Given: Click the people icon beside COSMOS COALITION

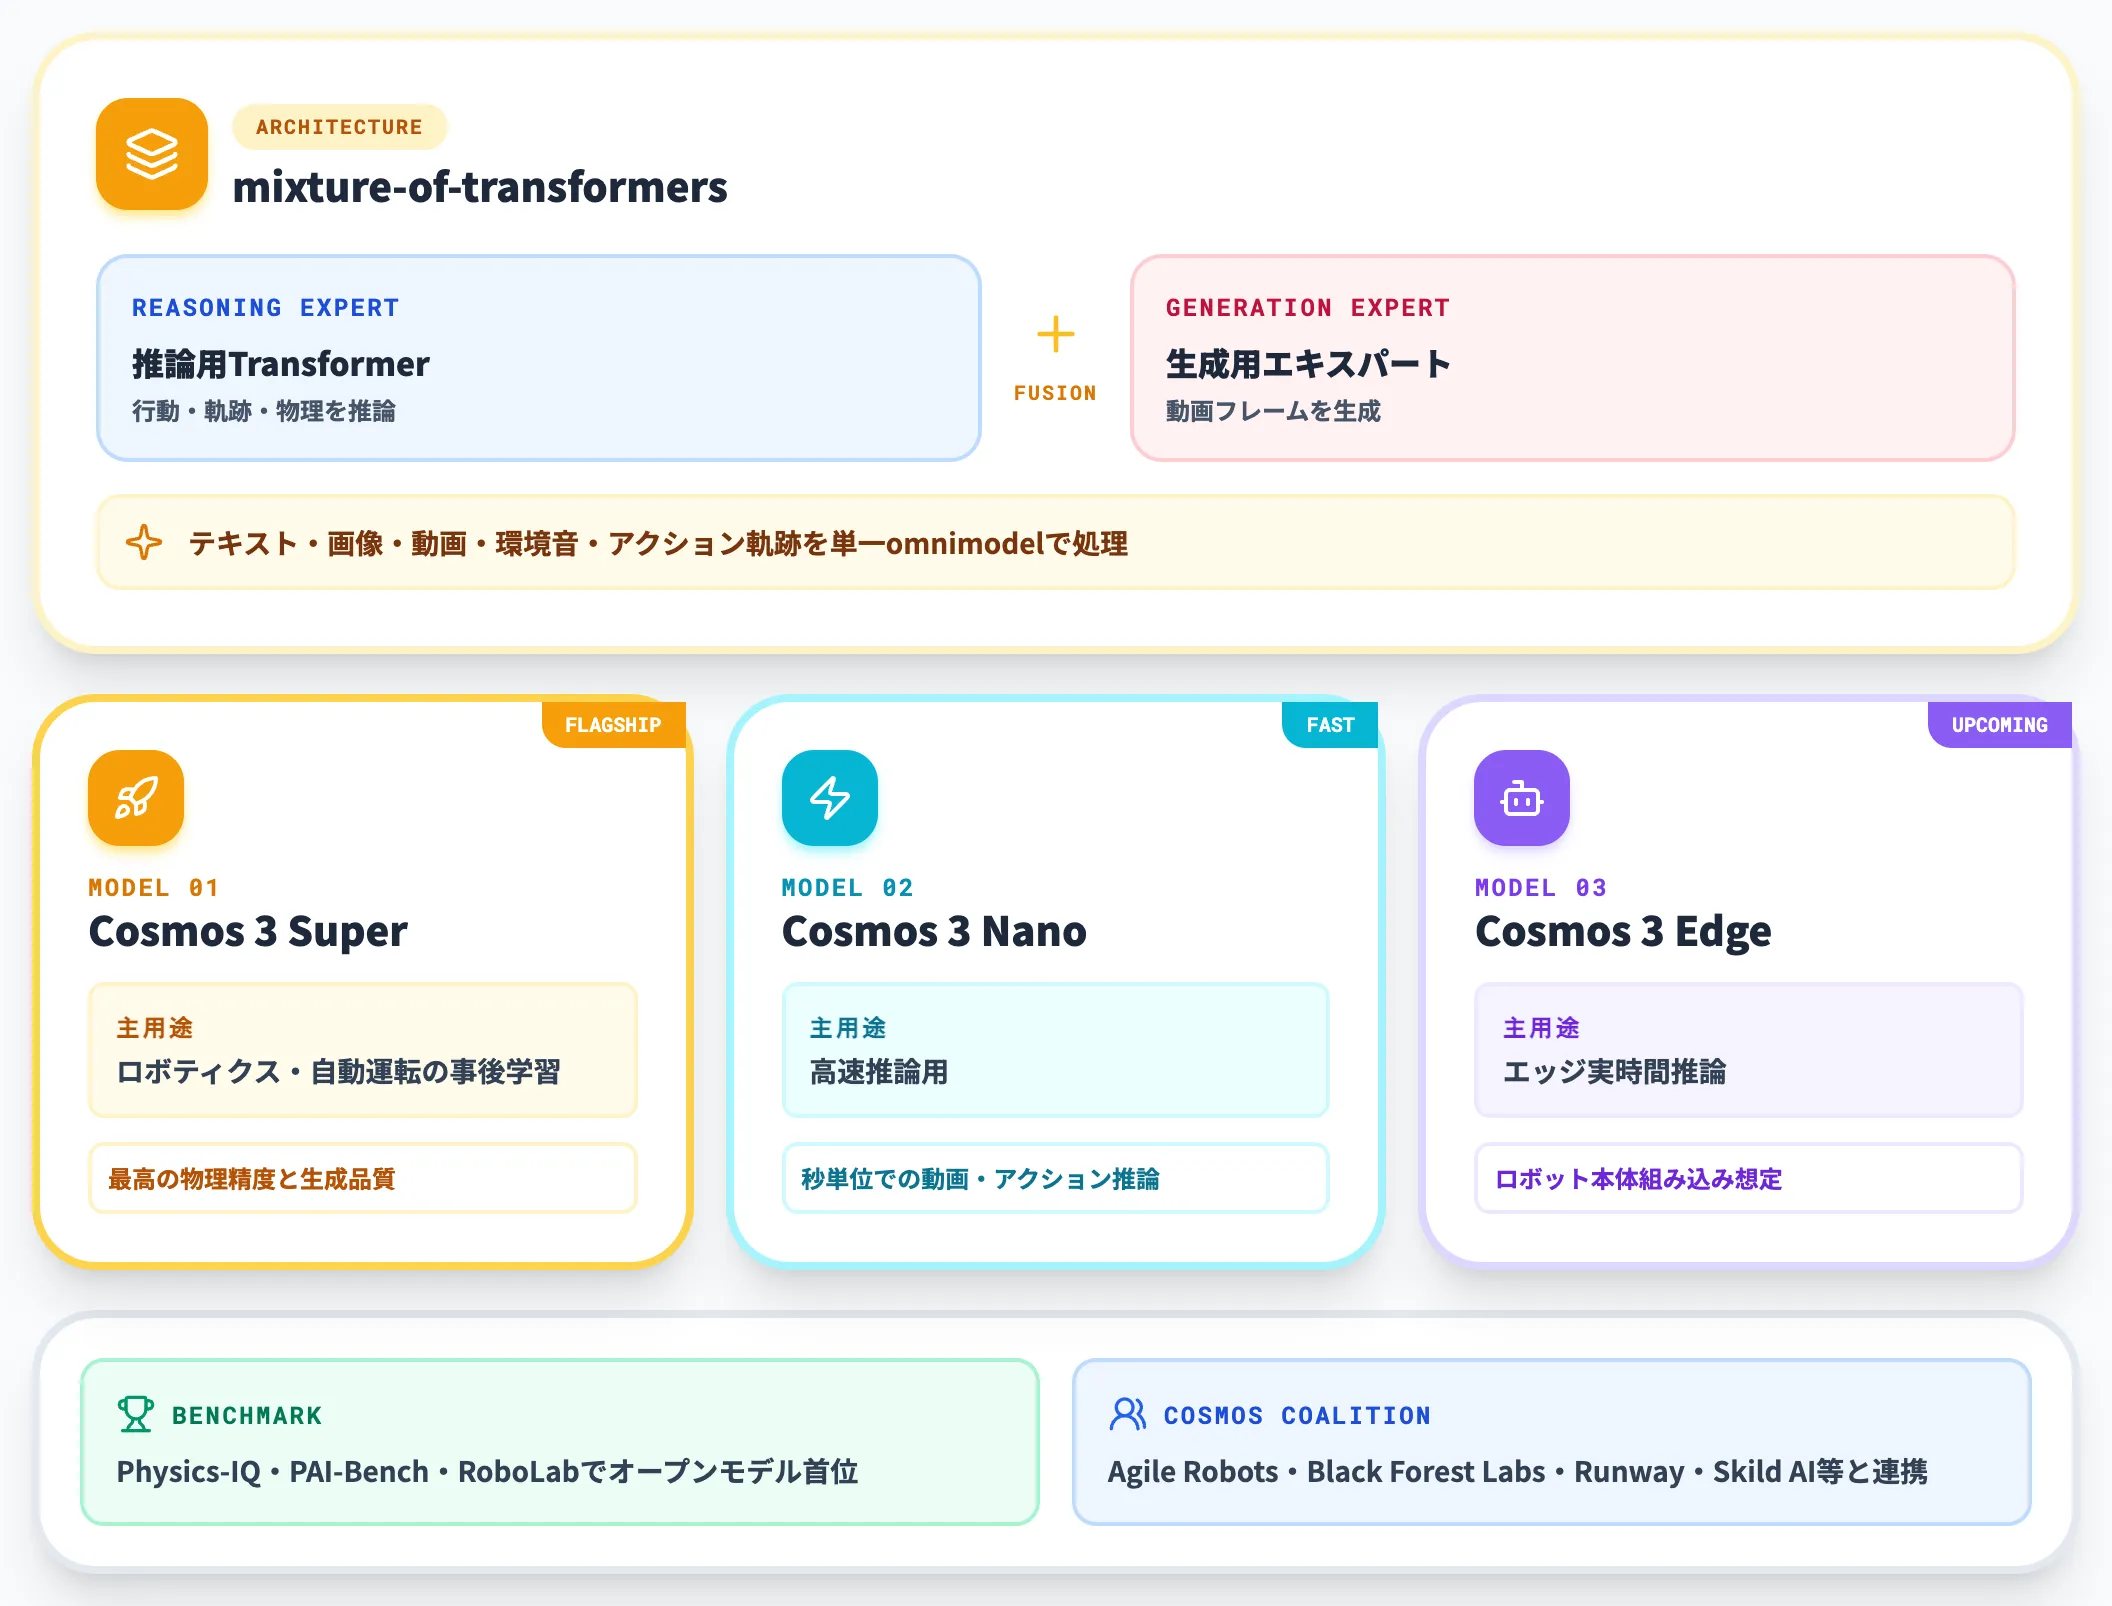Looking at the screenshot, I should click(1128, 1414).
